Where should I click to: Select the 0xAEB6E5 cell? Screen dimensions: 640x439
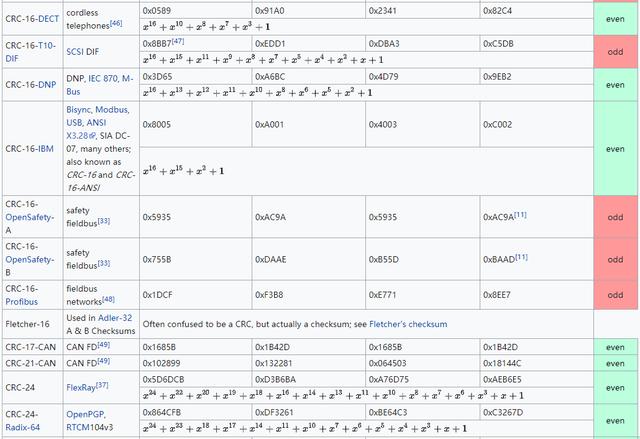tap(536, 379)
